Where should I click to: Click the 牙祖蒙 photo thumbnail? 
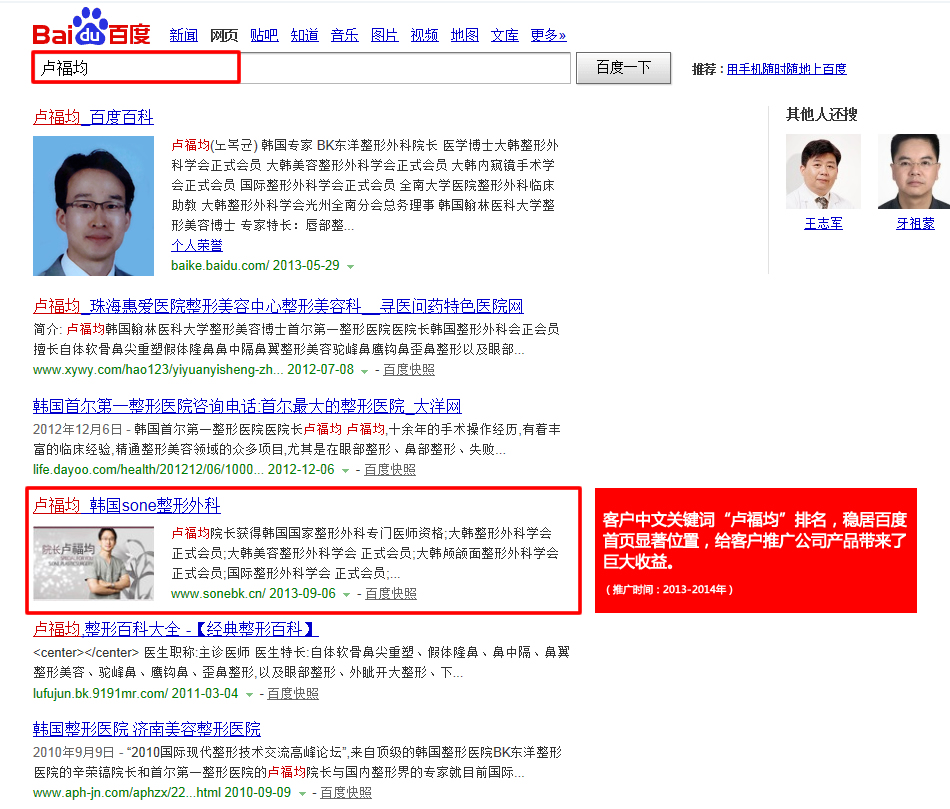(914, 171)
